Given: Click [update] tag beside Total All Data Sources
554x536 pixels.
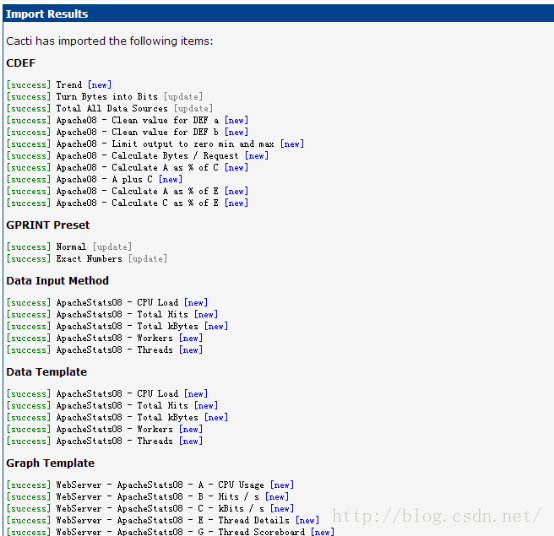Looking at the screenshot, I should pyautogui.click(x=193, y=108).
